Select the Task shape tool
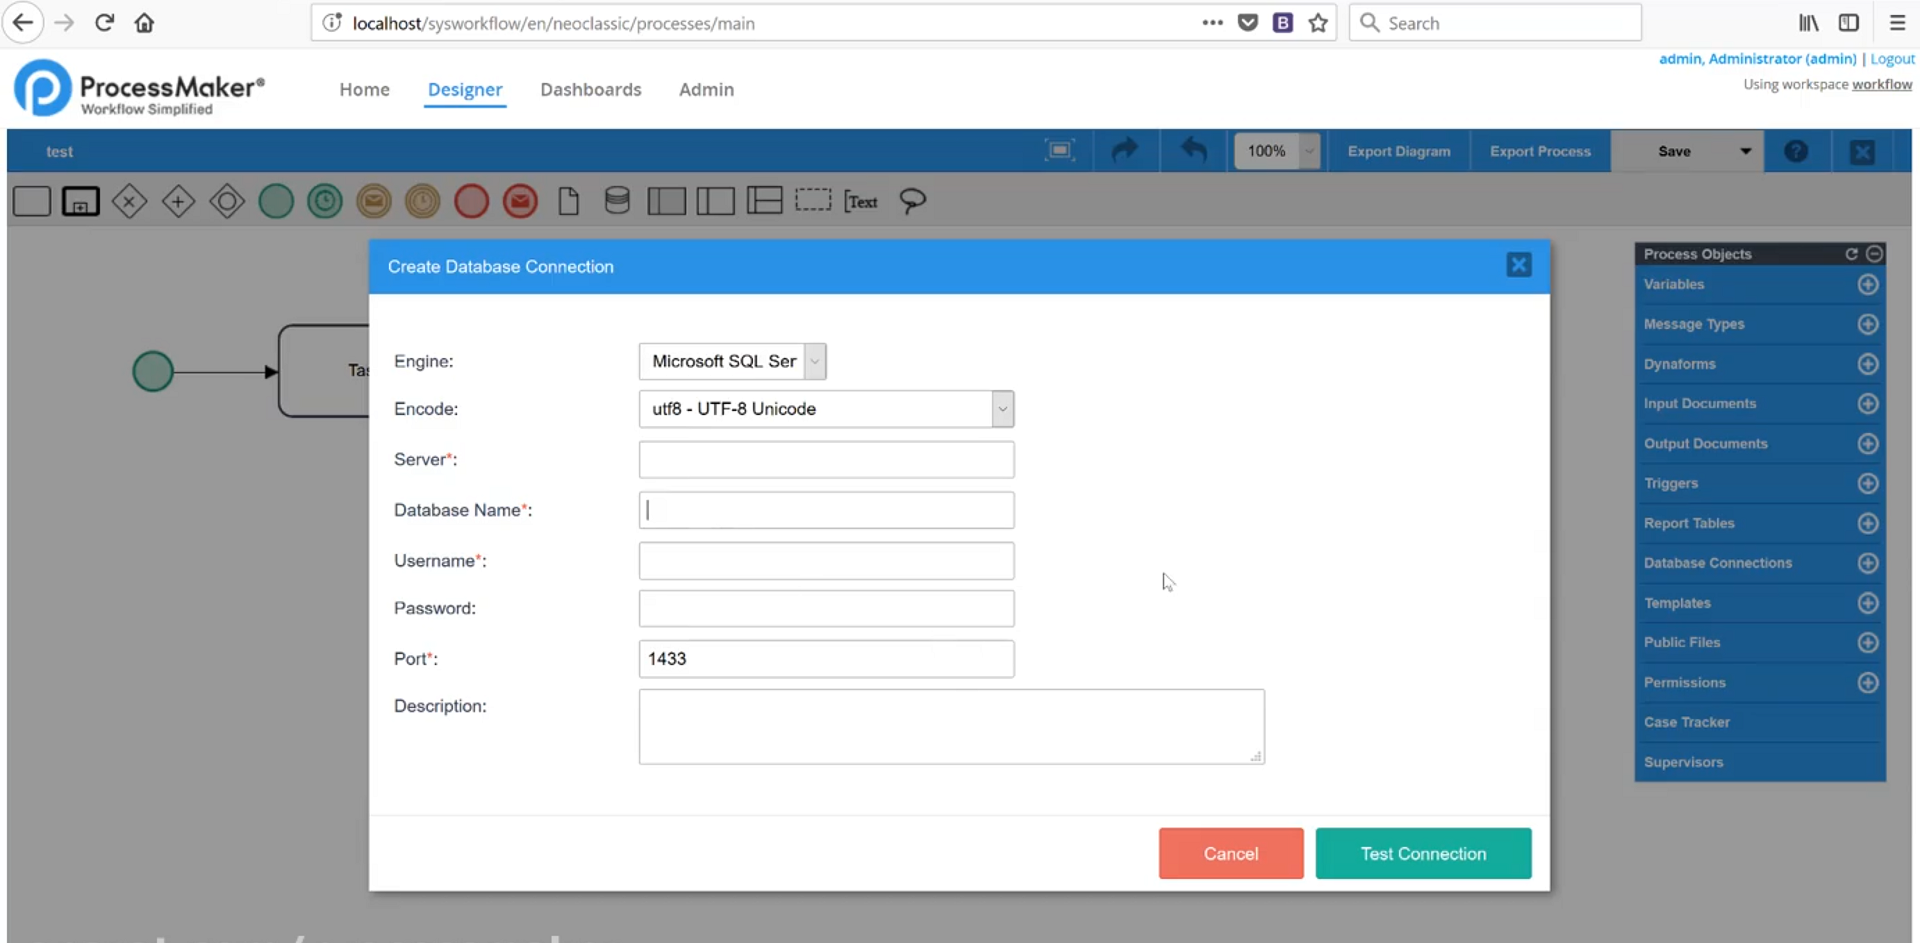This screenshot has width=1920, height=943. (32, 201)
